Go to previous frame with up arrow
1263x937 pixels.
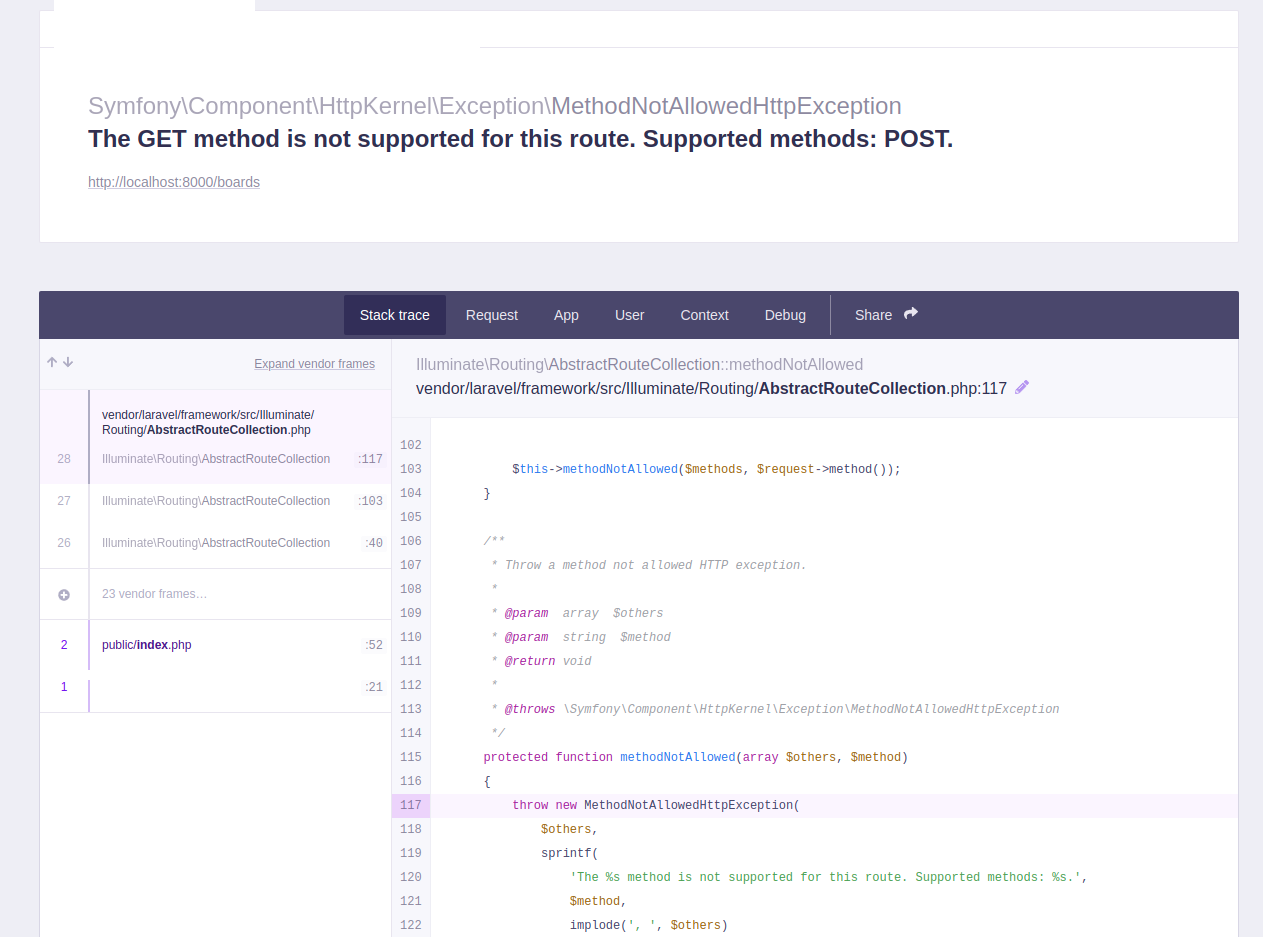52,363
